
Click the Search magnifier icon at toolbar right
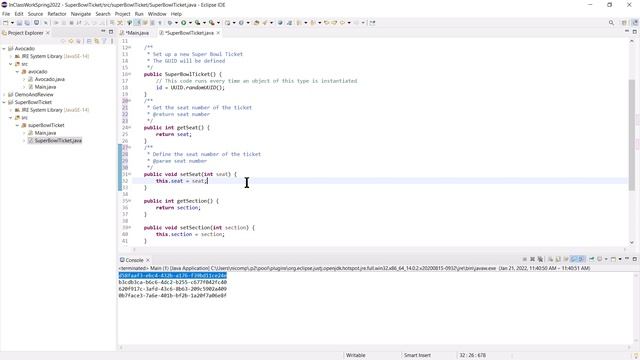click(611, 23)
